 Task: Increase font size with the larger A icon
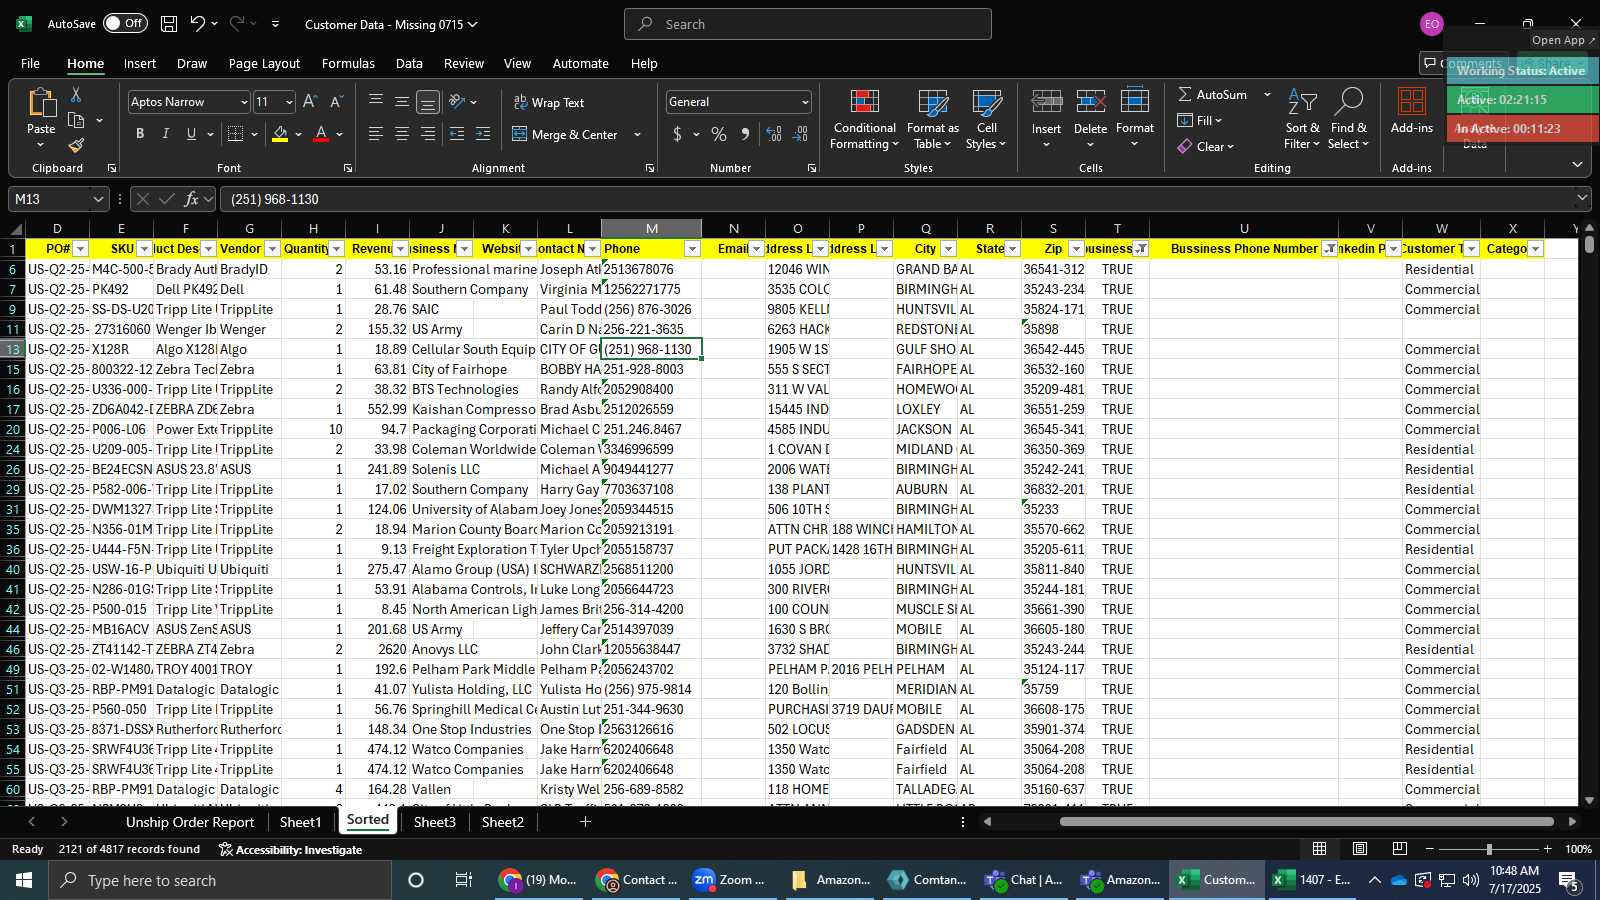click(x=310, y=102)
